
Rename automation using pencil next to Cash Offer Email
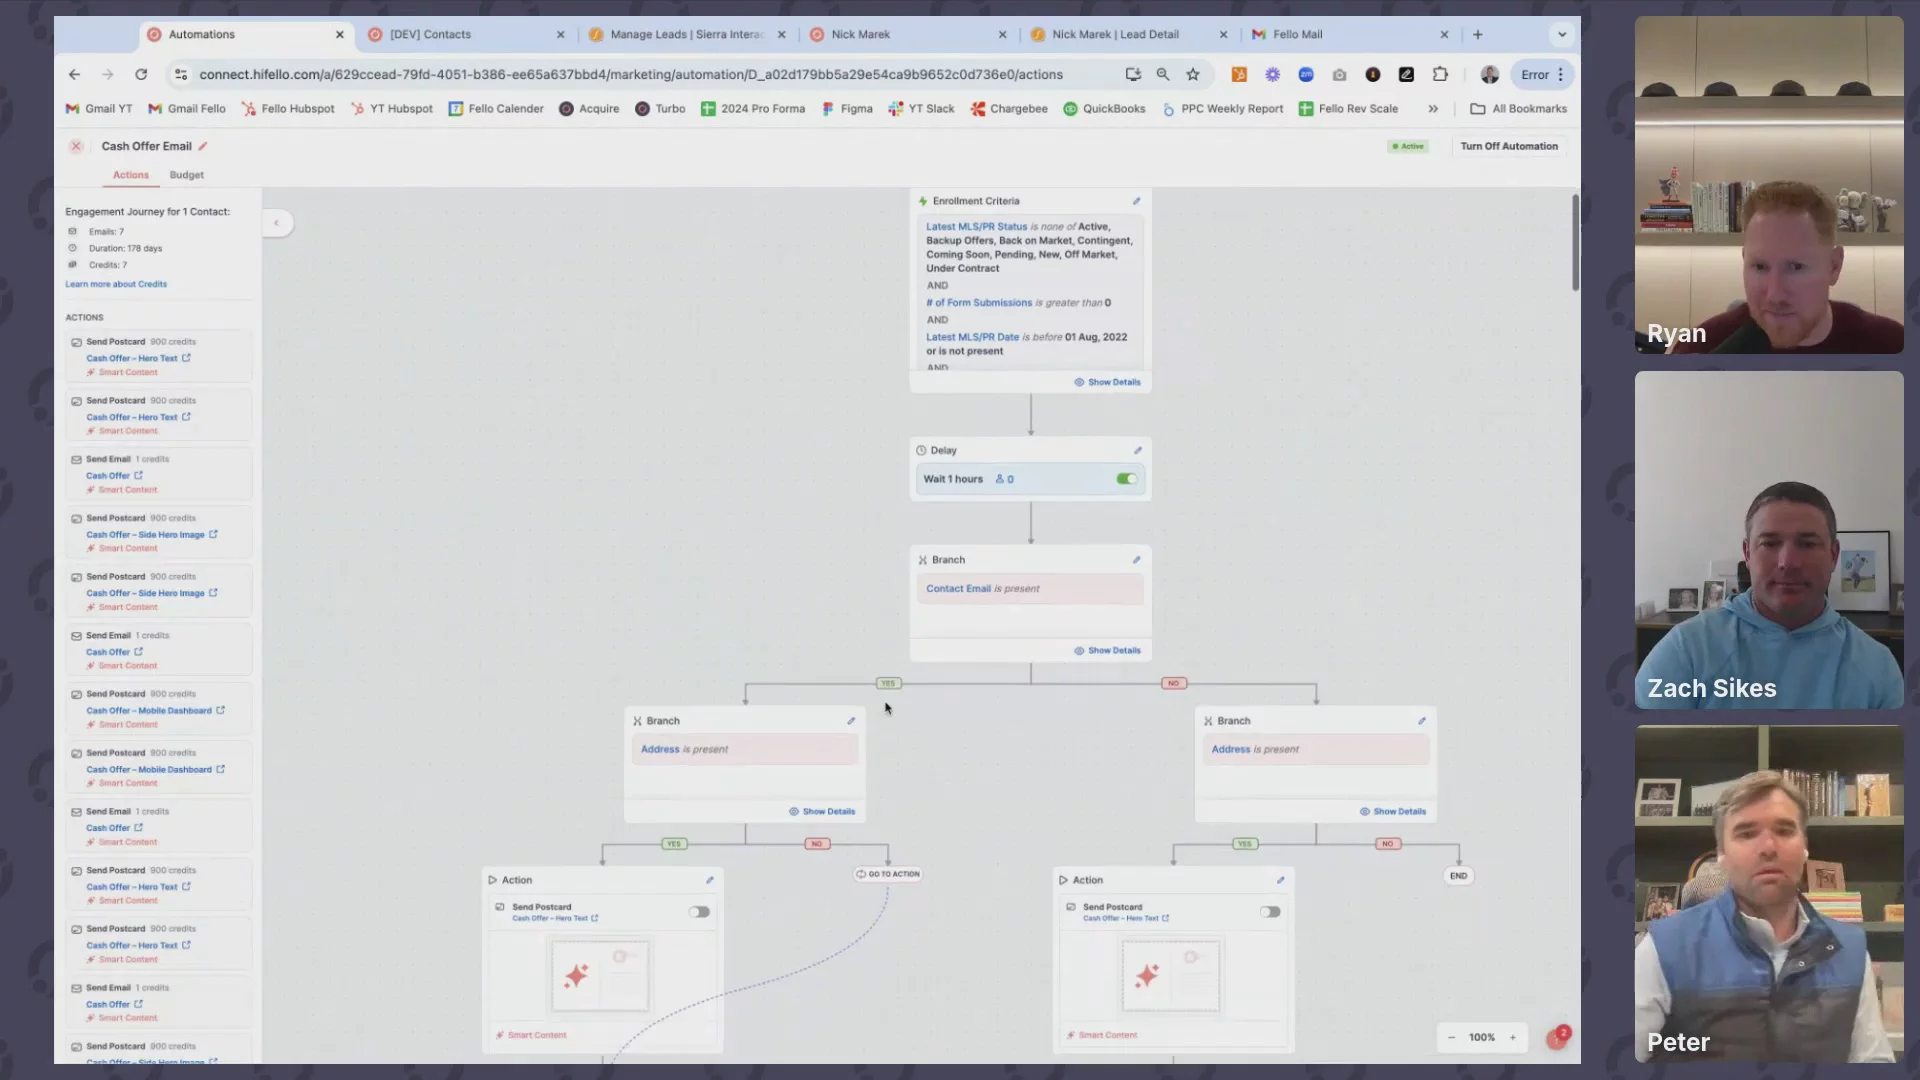(x=203, y=146)
